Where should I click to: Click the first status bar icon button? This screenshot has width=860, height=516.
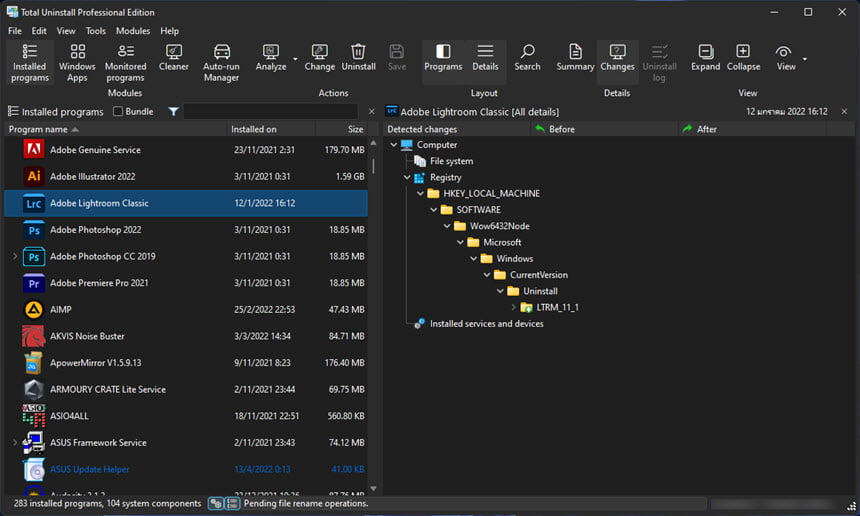coord(216,503)
